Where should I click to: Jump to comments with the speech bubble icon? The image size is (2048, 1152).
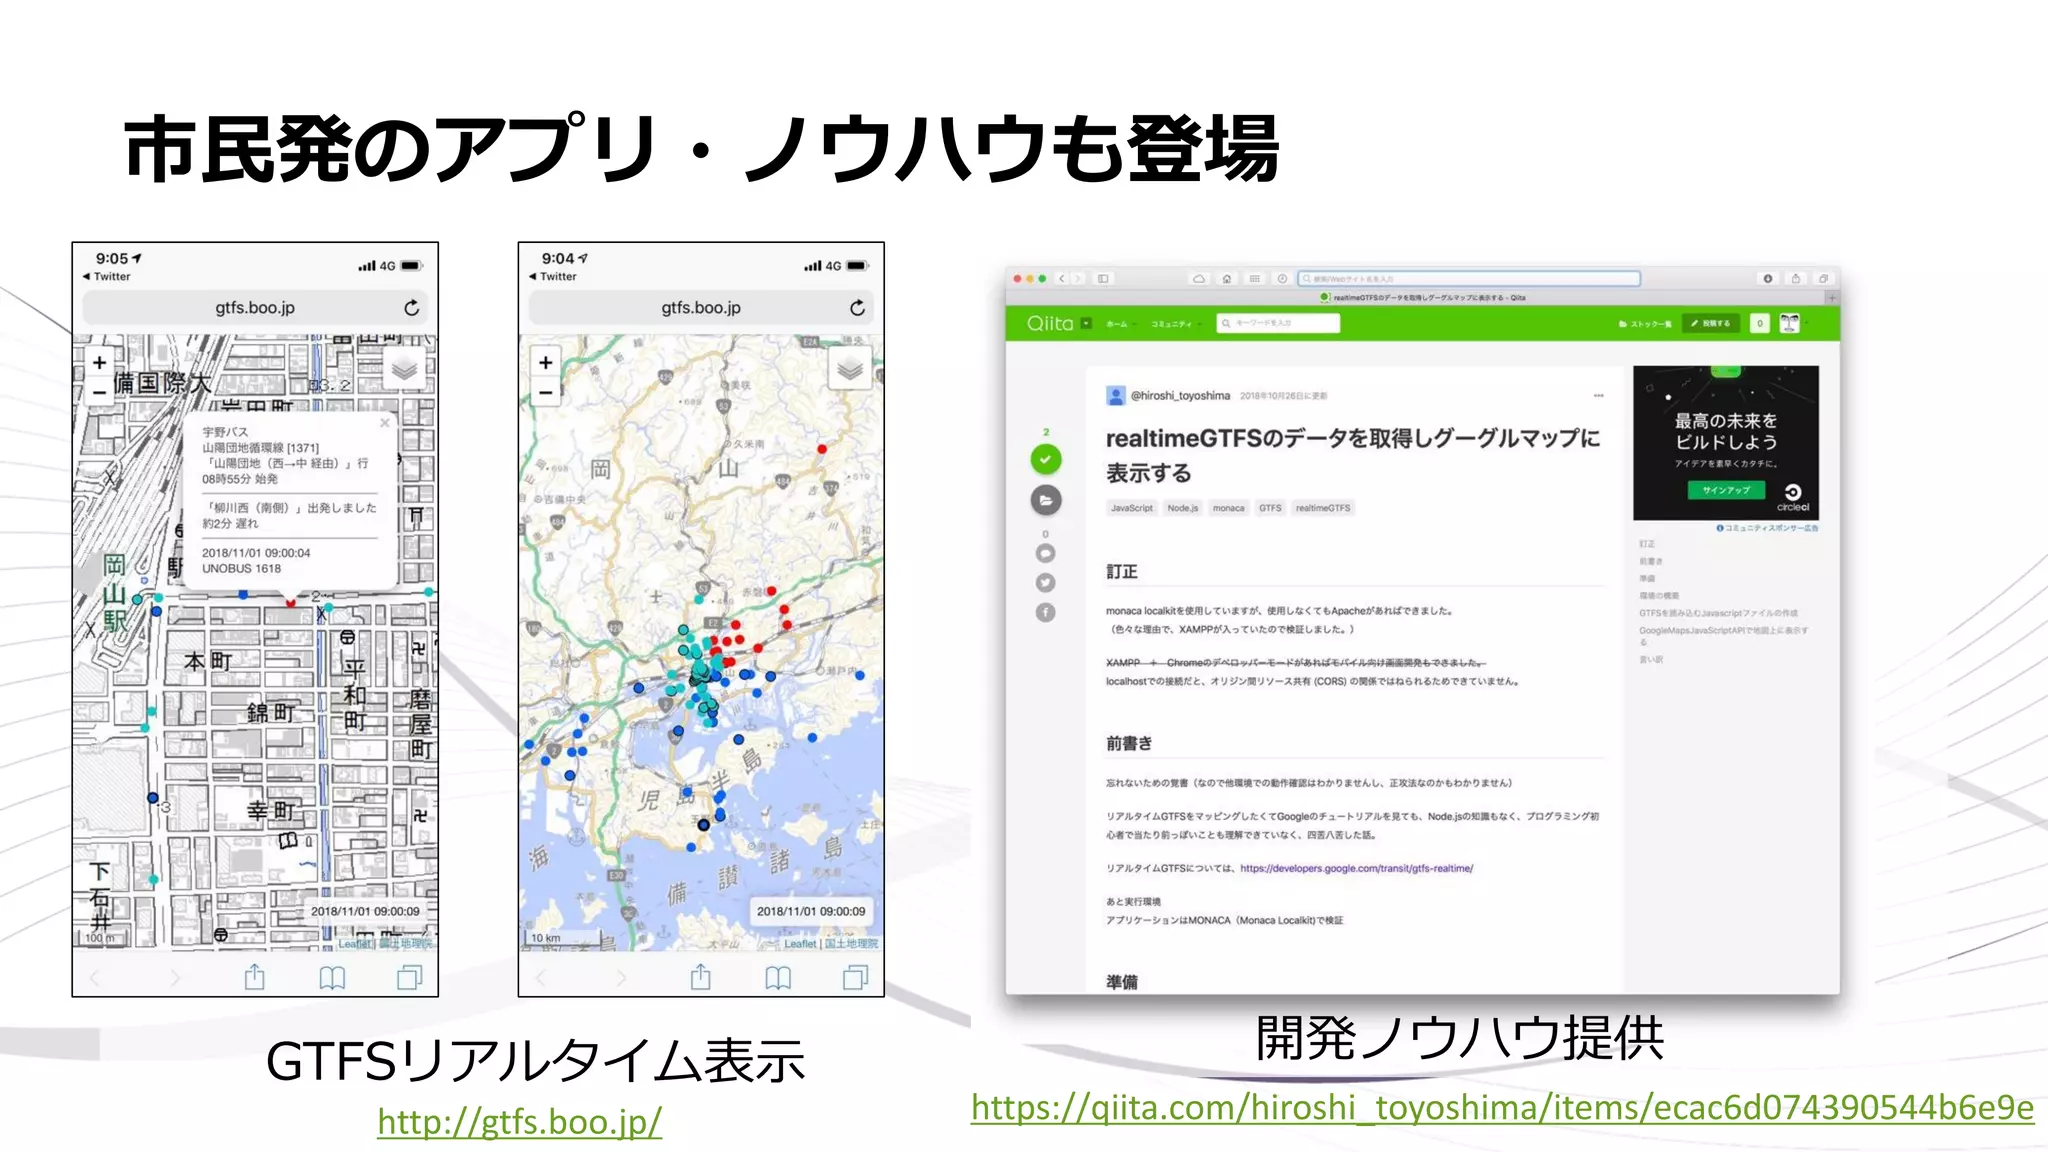1046,553
